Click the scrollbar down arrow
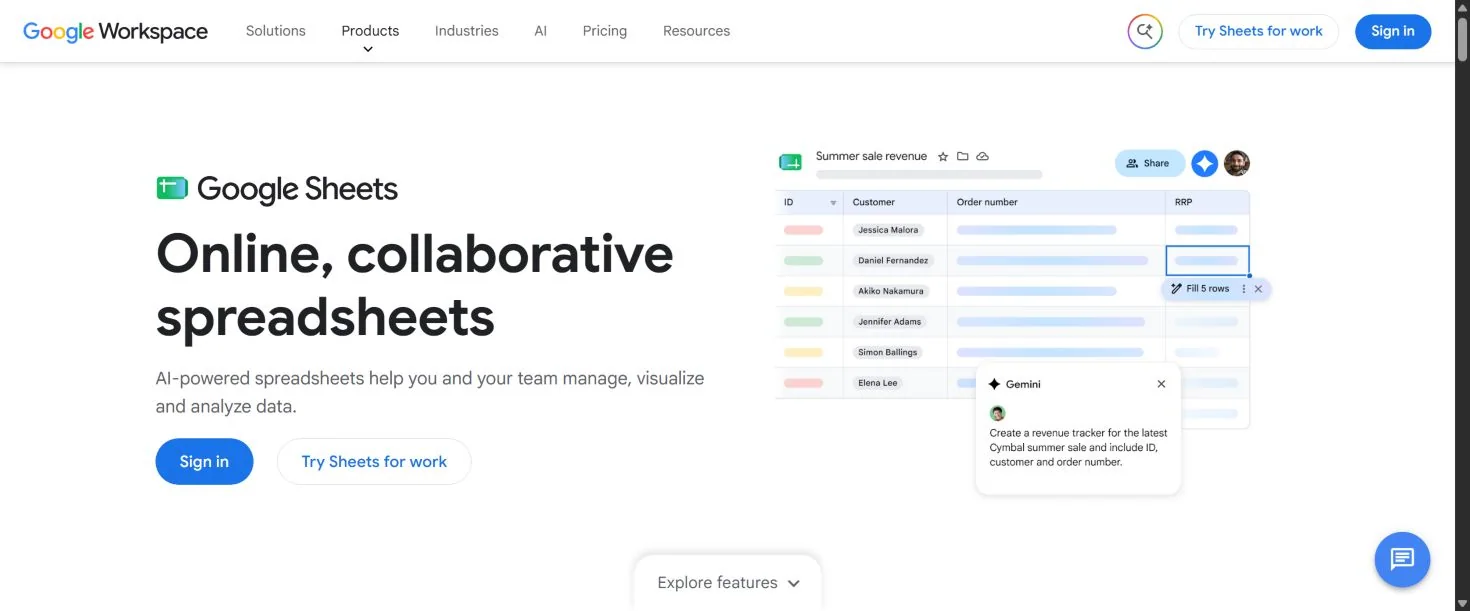 pyautogui.click(x=1462, y=604)
